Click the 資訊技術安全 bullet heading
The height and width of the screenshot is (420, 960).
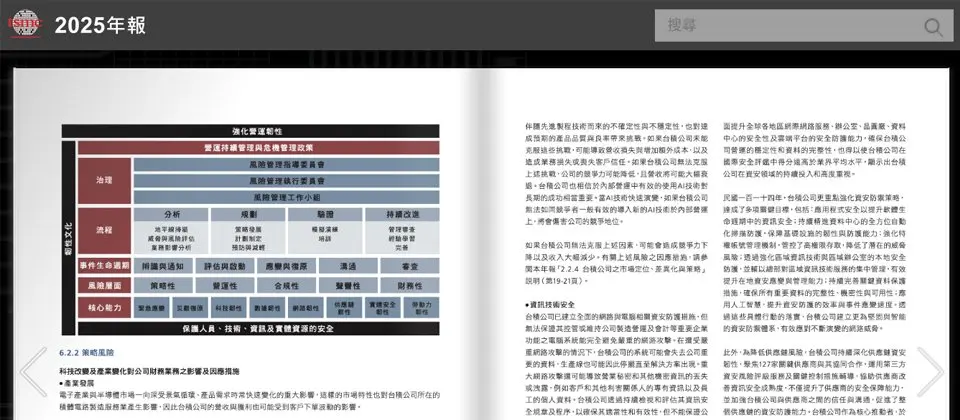point(550,304)
